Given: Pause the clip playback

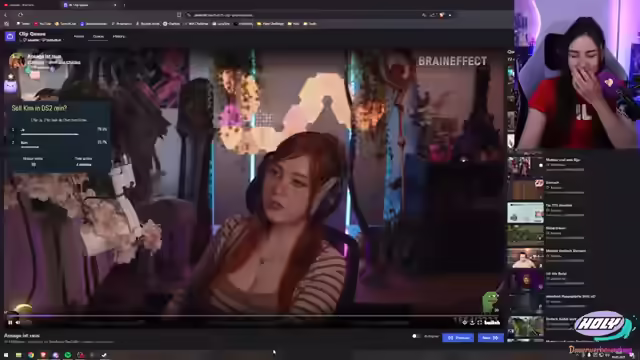Looking at the screenshot, I should point(10,322).
